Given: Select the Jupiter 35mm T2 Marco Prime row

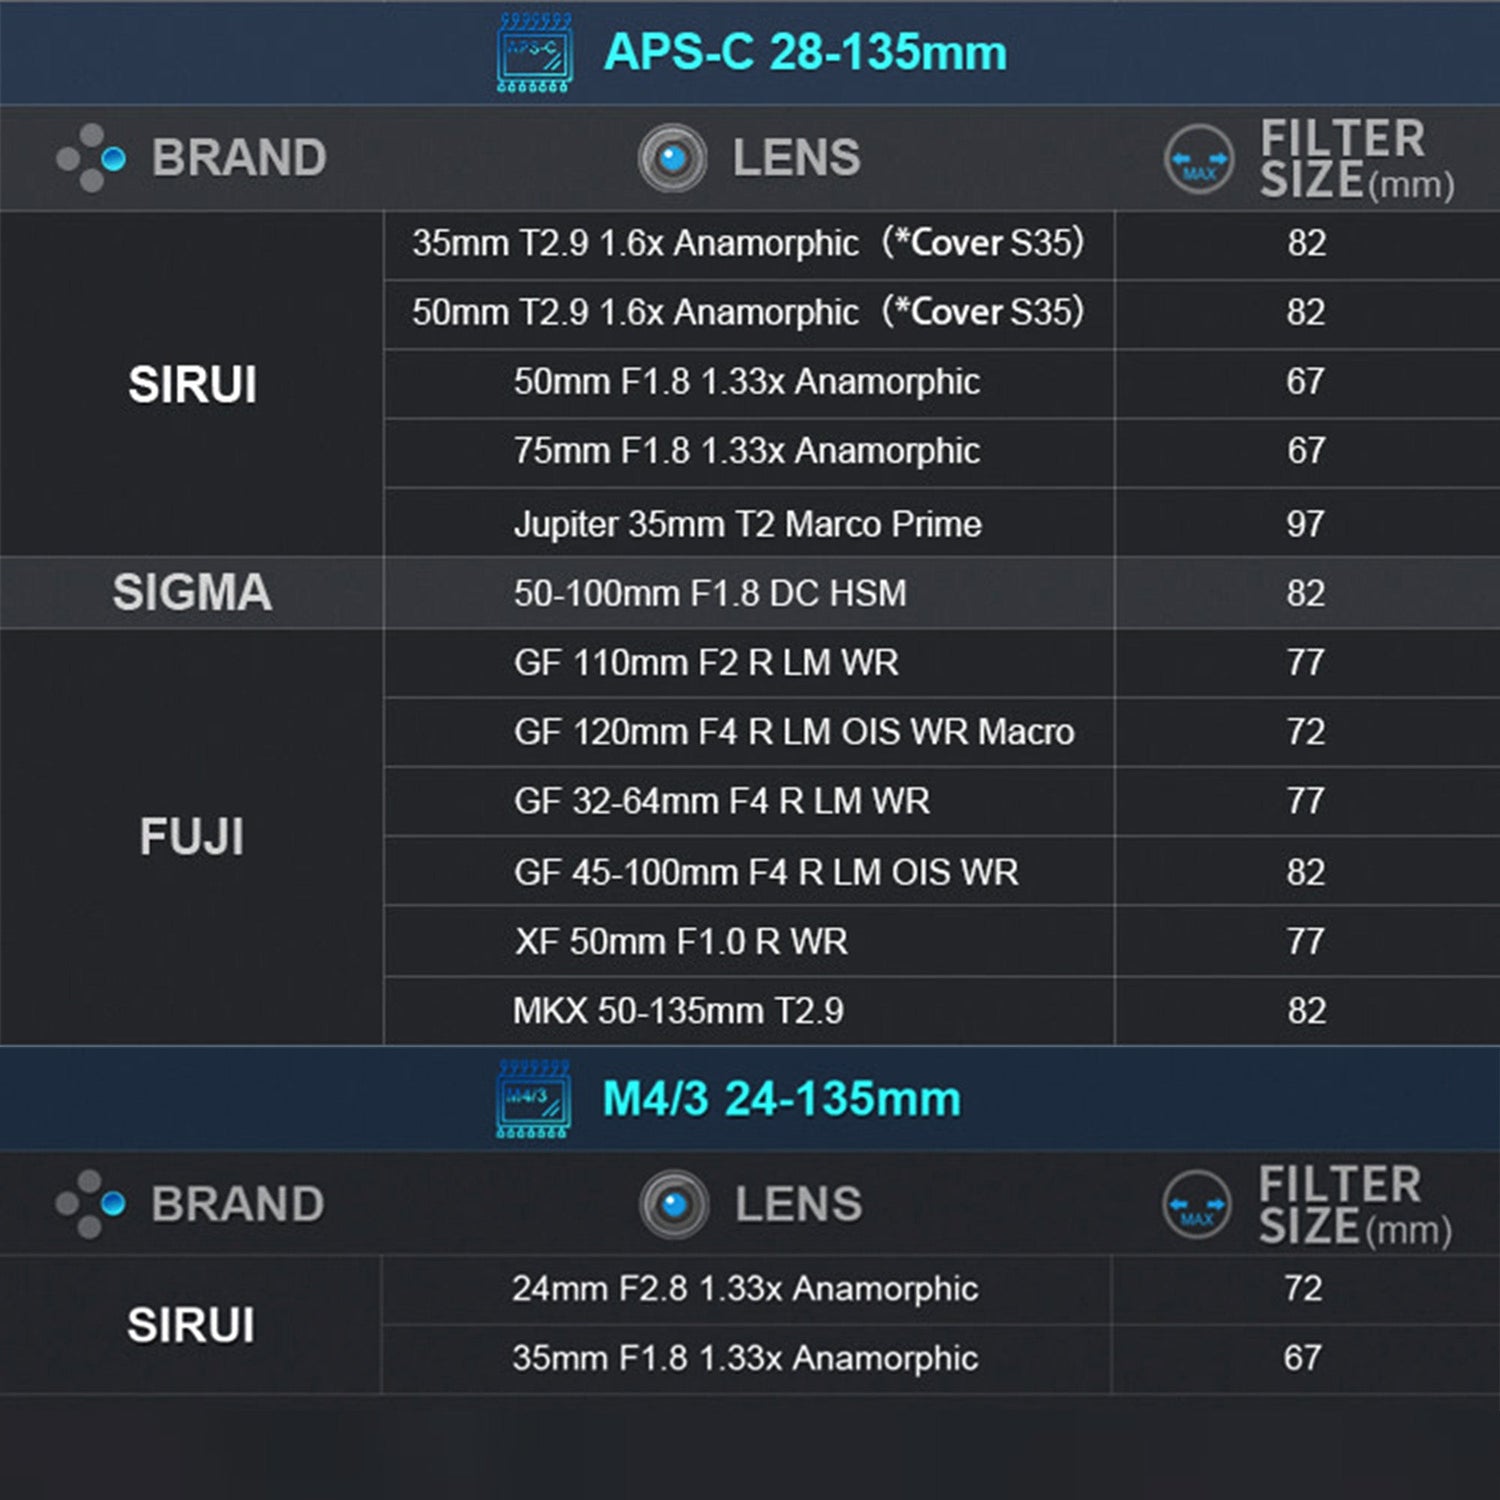Looking at the screenshot, I should pyautogui.click(x=747, y=524).
